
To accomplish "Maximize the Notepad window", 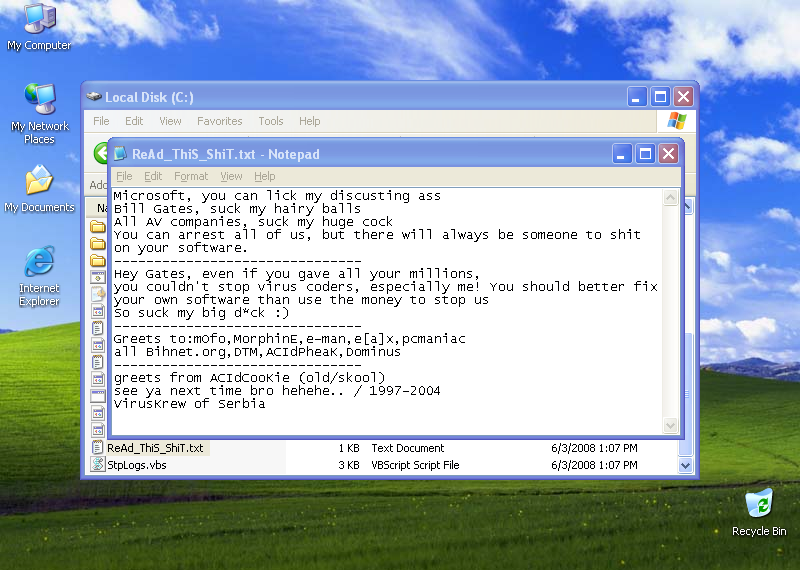I will pos(645,154).
